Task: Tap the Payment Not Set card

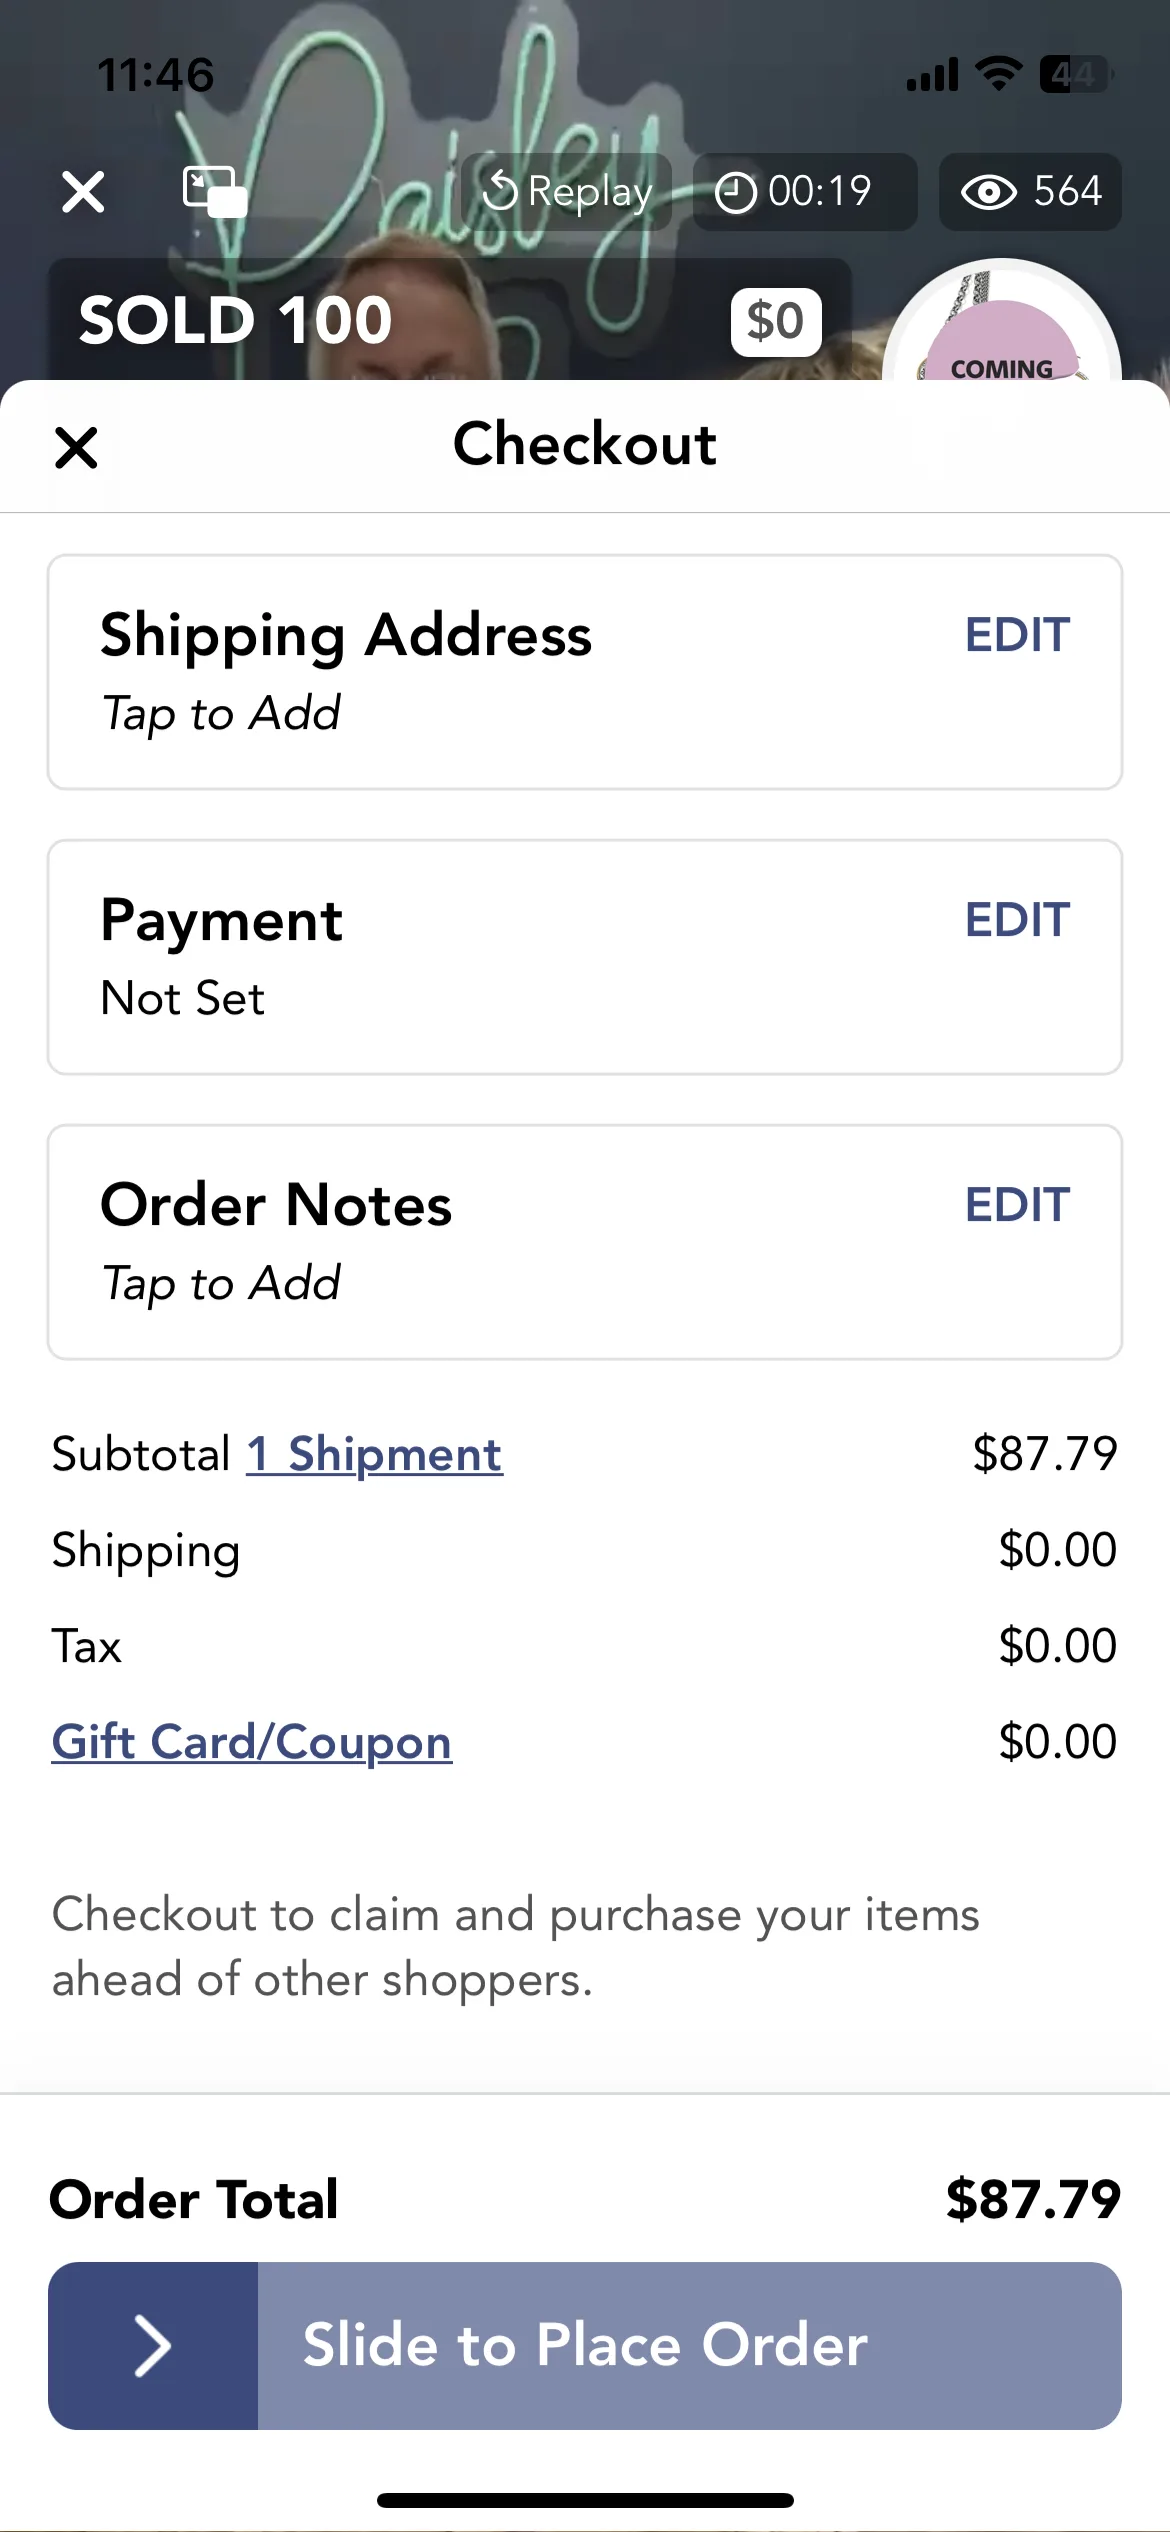Action: [585, 957]
